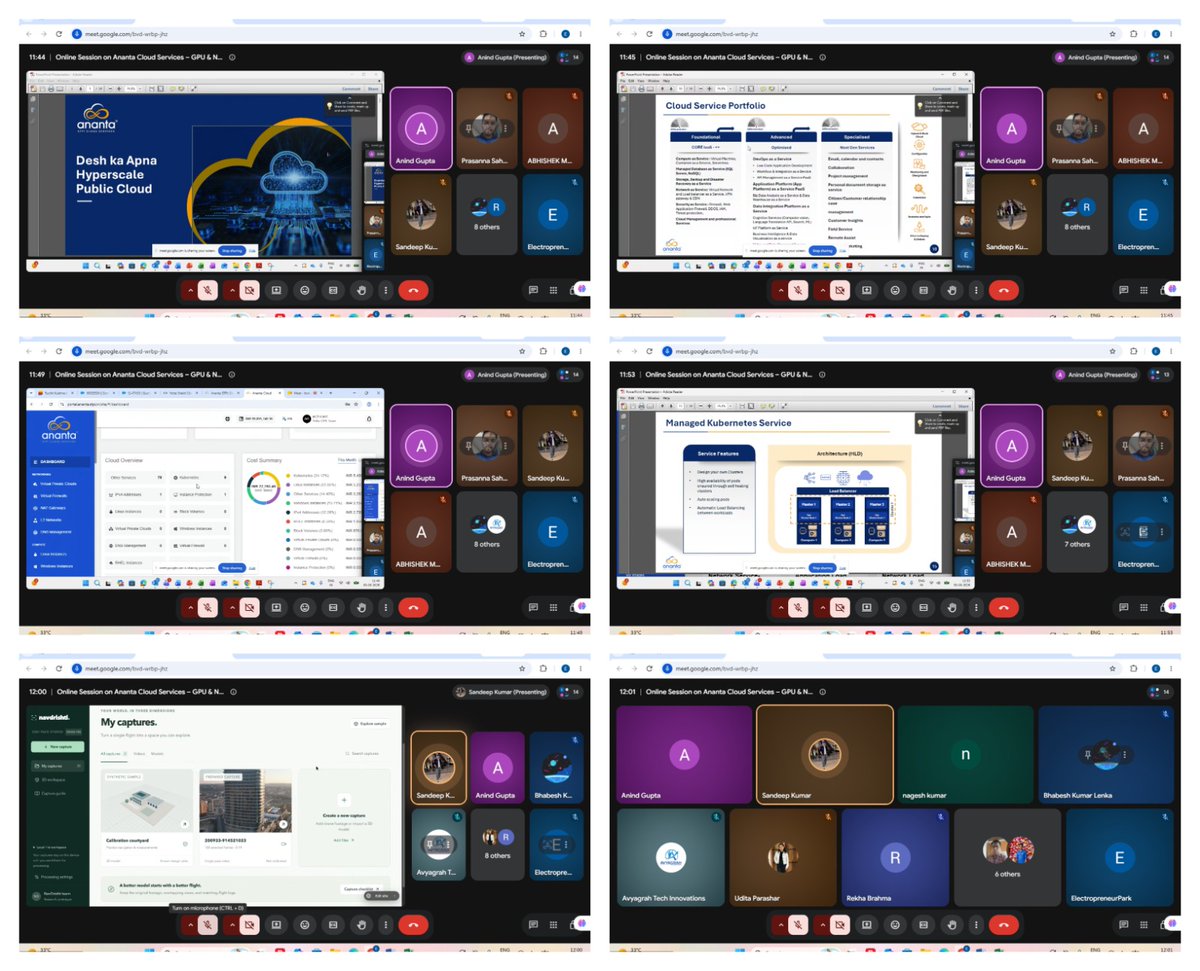
Task: Open video settings chevron in 11:44 screenshot
Action: [x=231, y=290]
